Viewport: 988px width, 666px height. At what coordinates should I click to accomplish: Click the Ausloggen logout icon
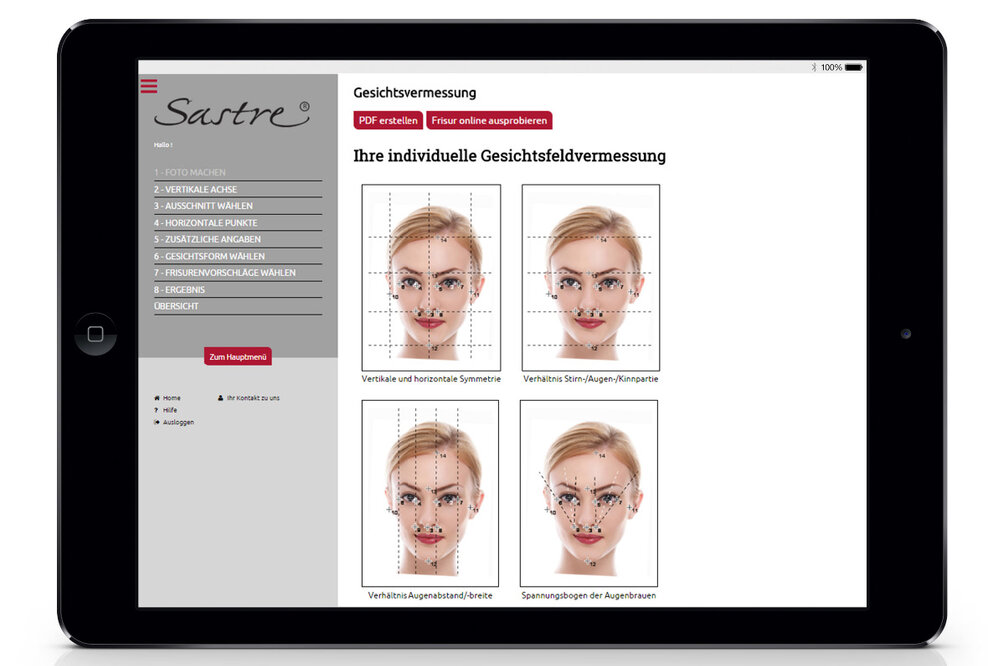pos(155,422)
